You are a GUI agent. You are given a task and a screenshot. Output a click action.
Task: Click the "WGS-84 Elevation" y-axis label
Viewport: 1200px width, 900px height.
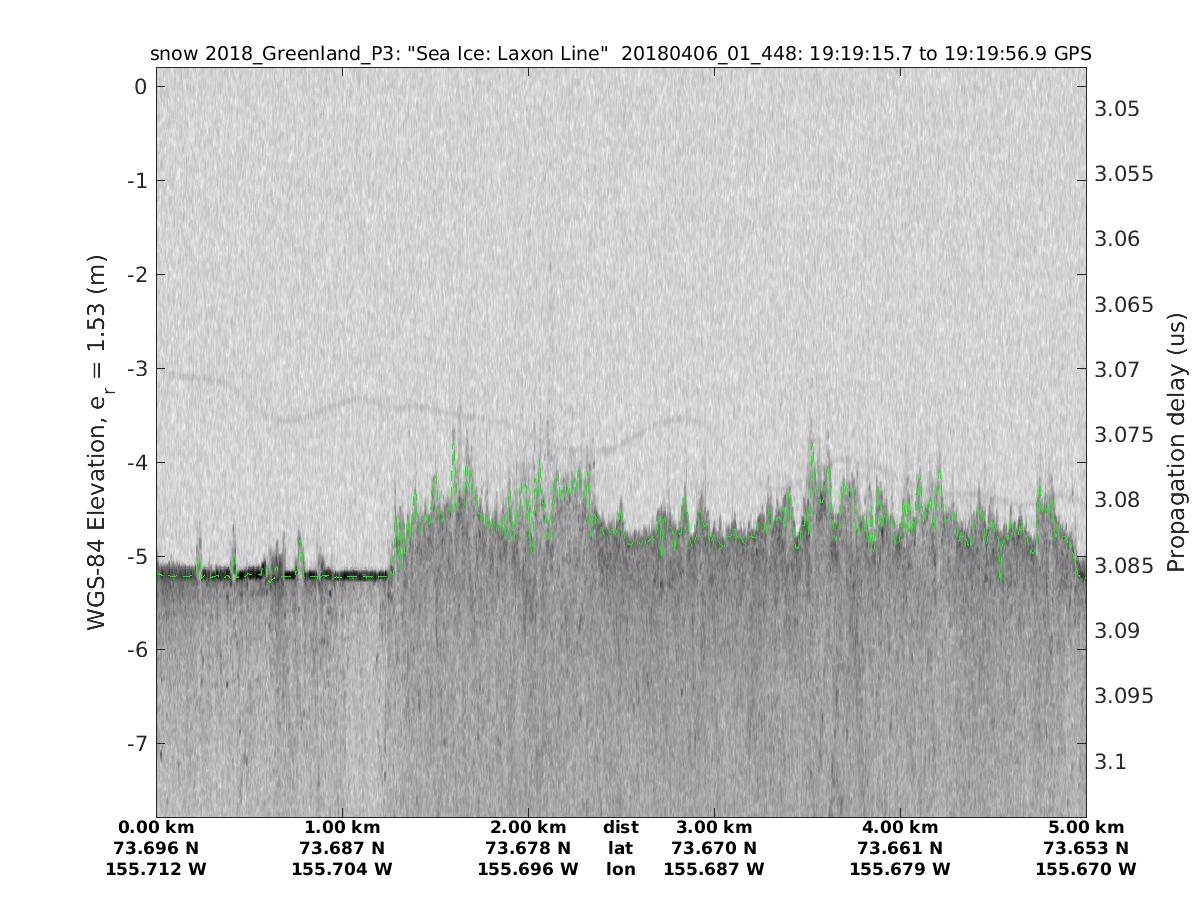click(x=97, y=442)
